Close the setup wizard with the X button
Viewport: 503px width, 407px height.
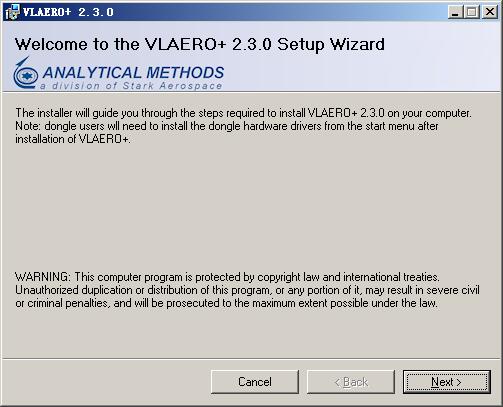coord(490,12)
